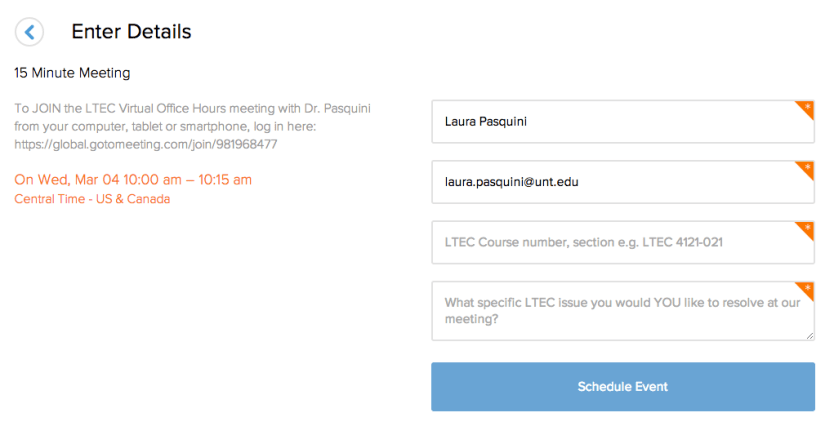
Task: Click the Wed, Mar 04 meeting time
Action: click(x=133, y=180)
